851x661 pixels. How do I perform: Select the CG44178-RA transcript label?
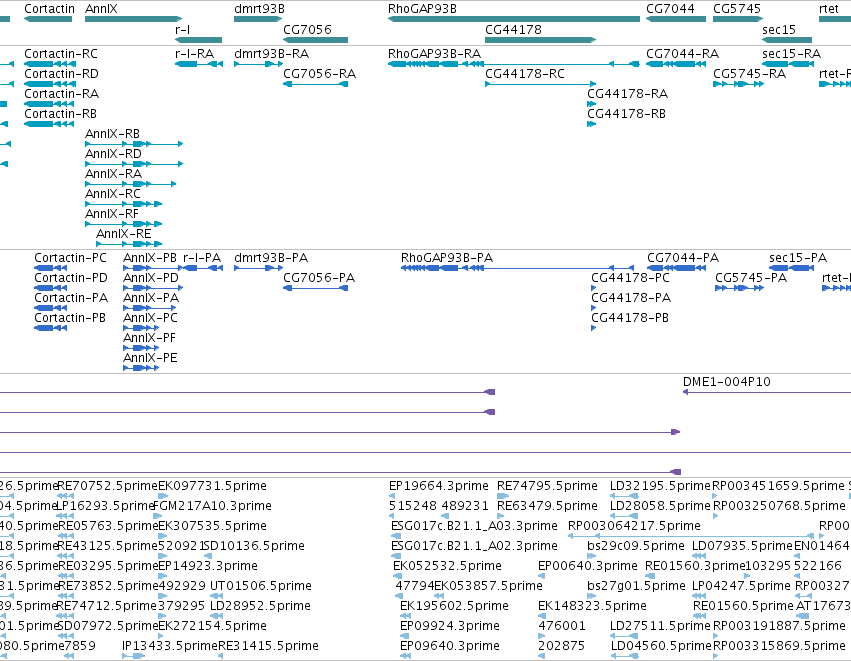627,94
